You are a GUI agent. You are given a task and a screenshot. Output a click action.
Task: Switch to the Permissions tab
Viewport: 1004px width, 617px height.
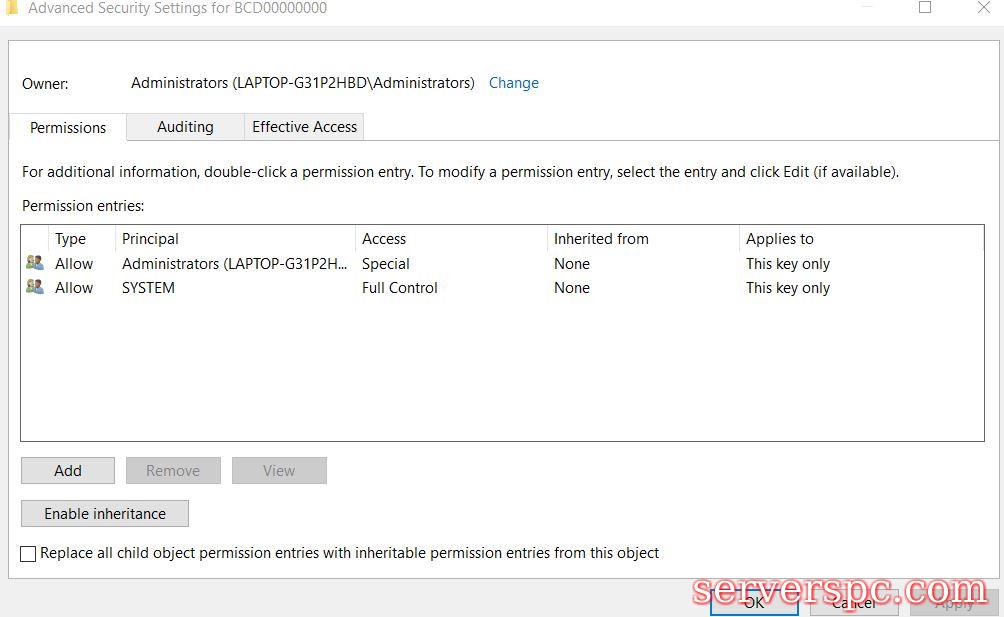click(68, 128)
